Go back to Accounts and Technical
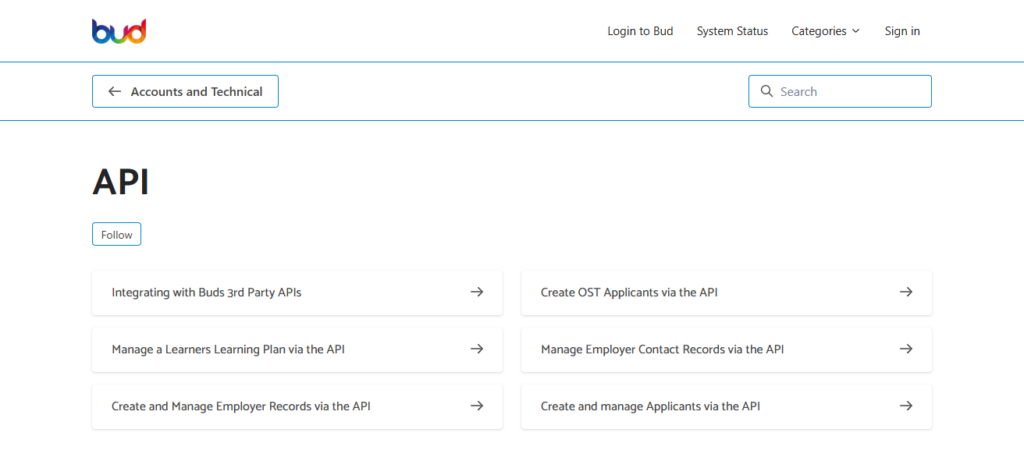Screen dimensions: 1024x468 (185, 91)
